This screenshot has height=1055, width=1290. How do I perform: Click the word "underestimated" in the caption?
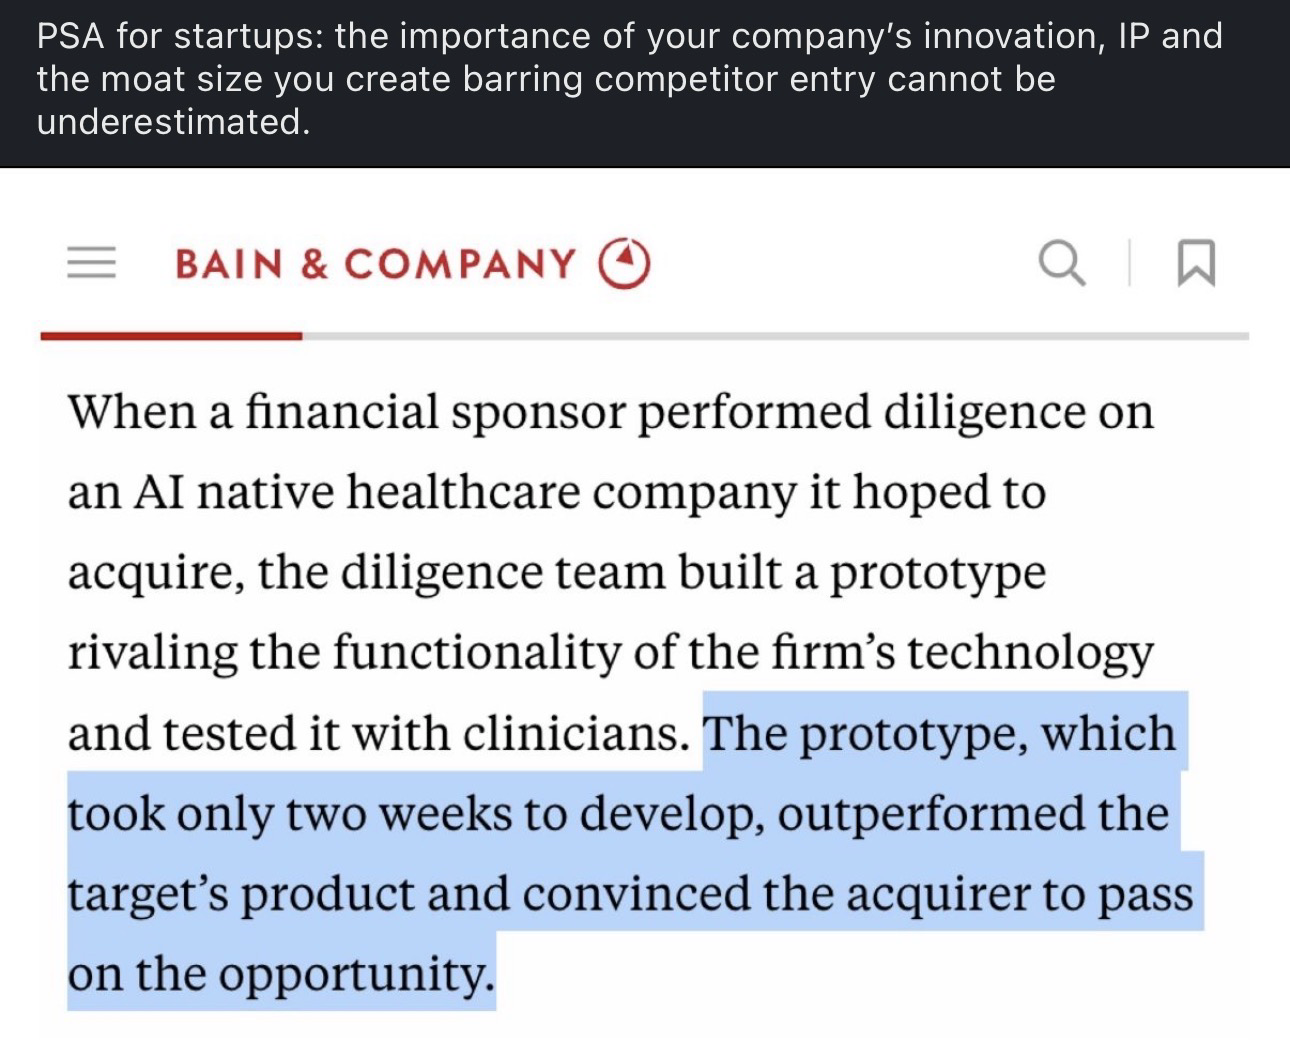(170, 122)
